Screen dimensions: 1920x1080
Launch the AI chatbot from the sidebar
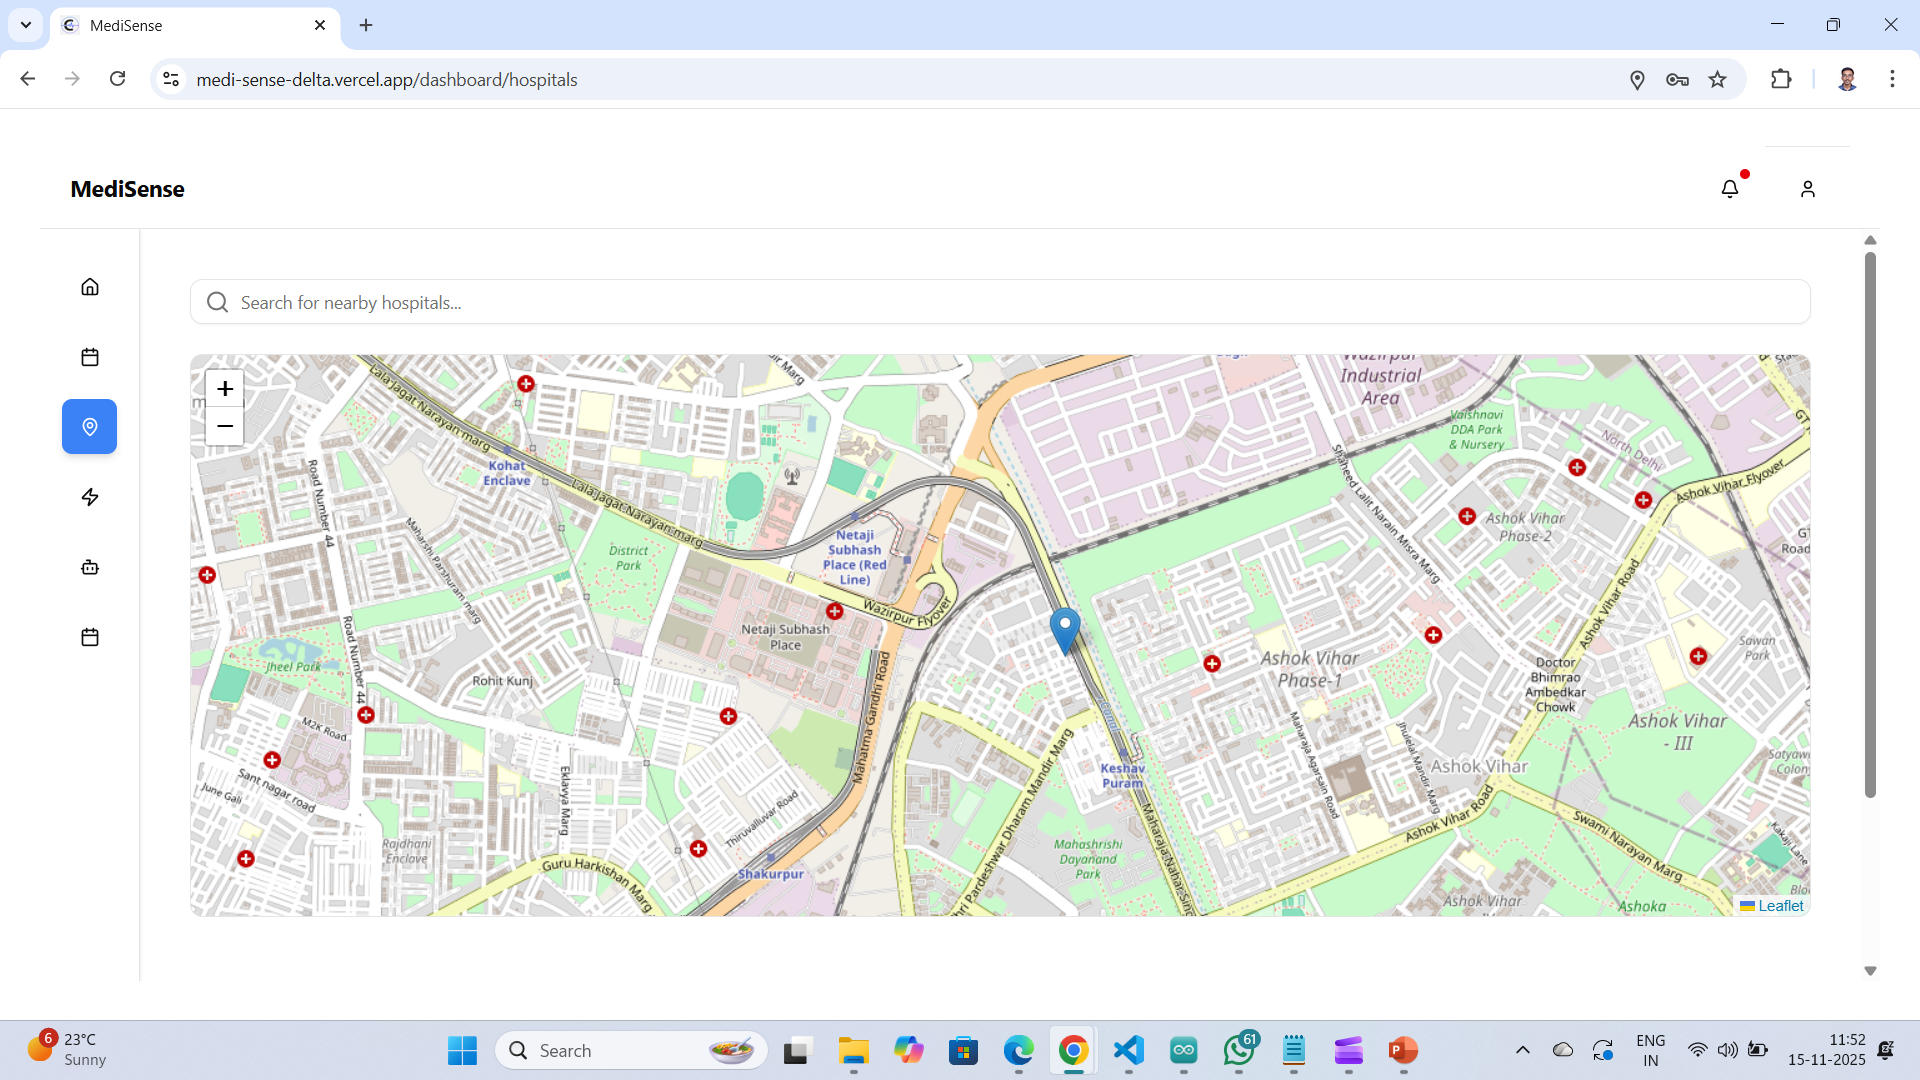(89, 566)
